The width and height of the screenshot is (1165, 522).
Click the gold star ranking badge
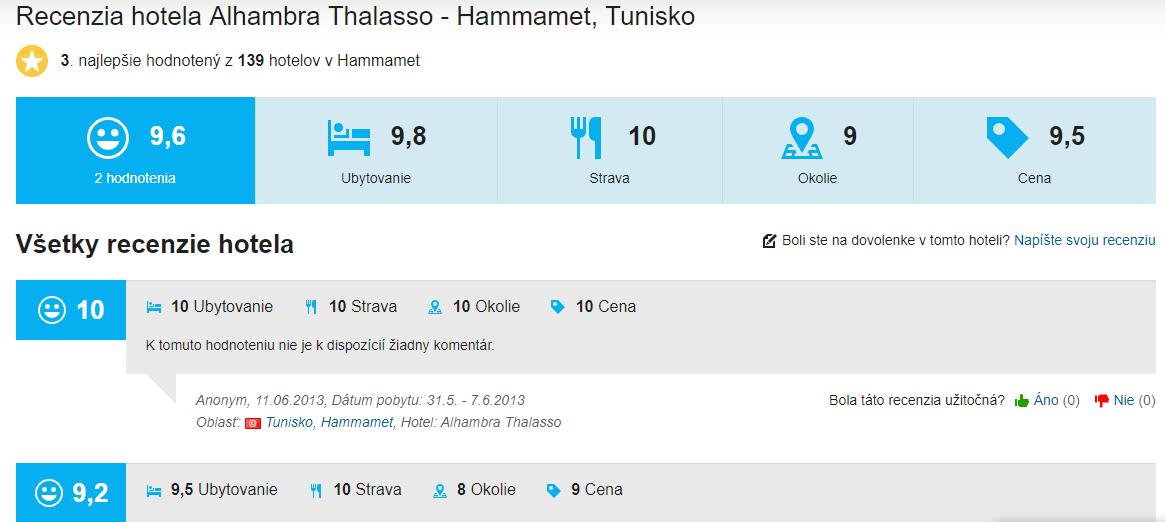[x=32, y=61]
